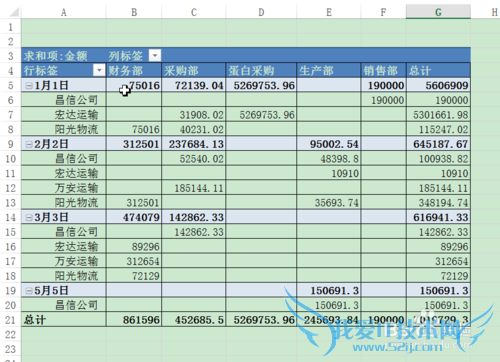The height and width of the screenshot is (362, 500).
Task: Click the 财务部 column heading
Action: (x=134, y=70)
